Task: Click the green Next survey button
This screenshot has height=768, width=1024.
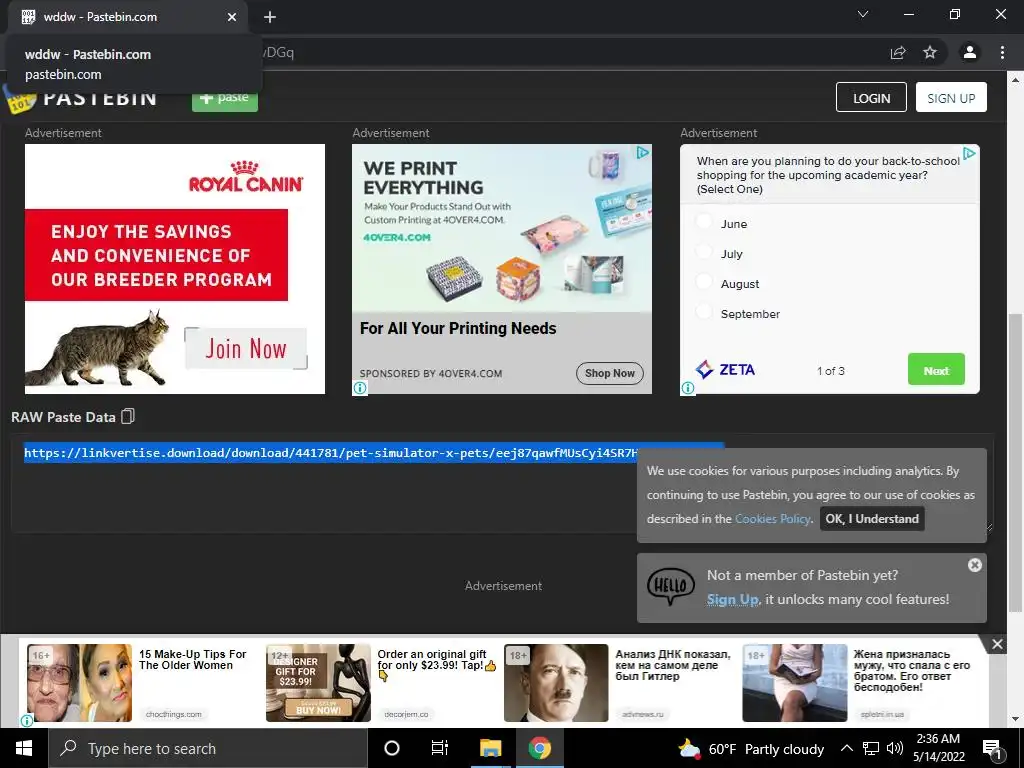Action: 936,370
